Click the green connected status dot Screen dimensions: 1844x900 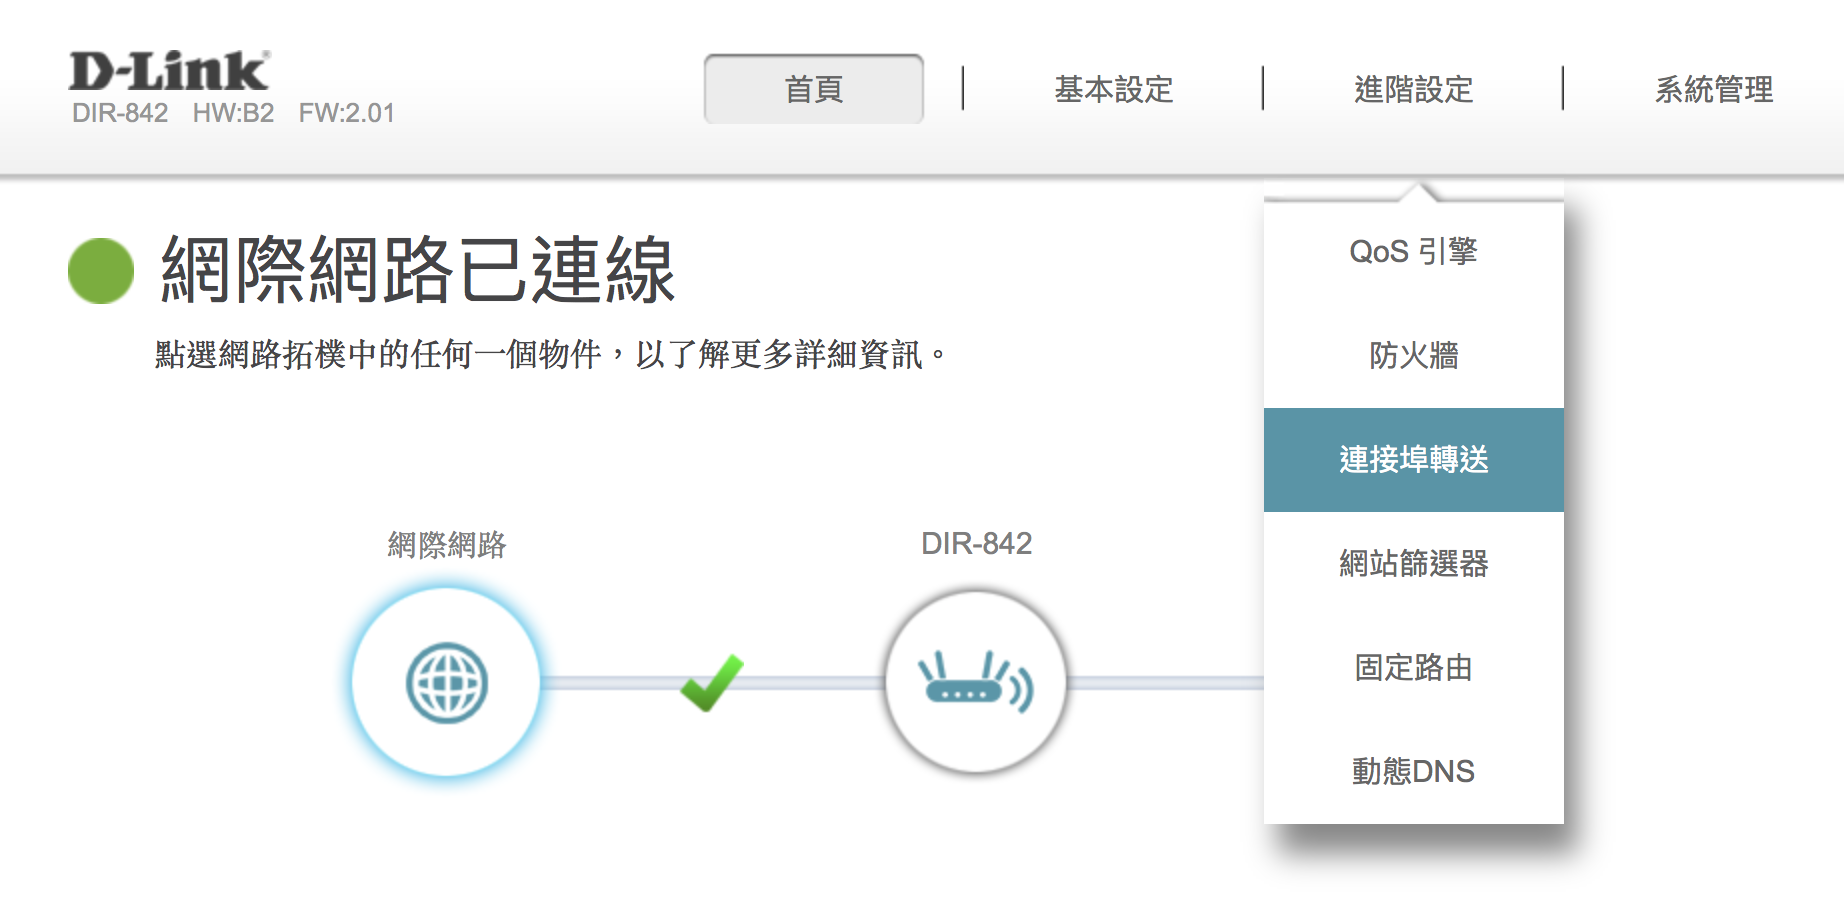[101, 271]
